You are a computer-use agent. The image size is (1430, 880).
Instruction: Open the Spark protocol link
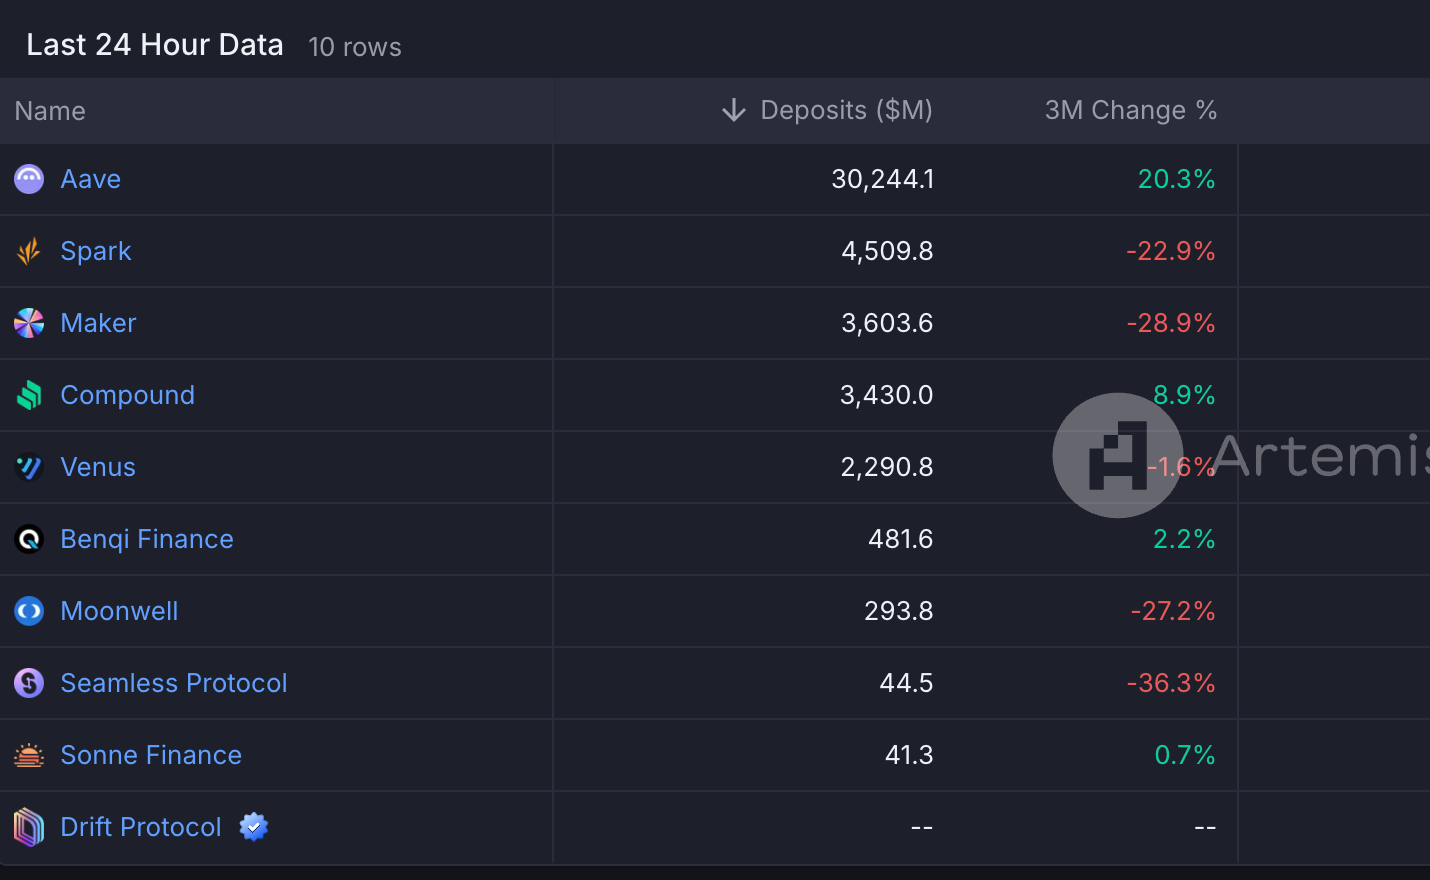pos(96,251)
